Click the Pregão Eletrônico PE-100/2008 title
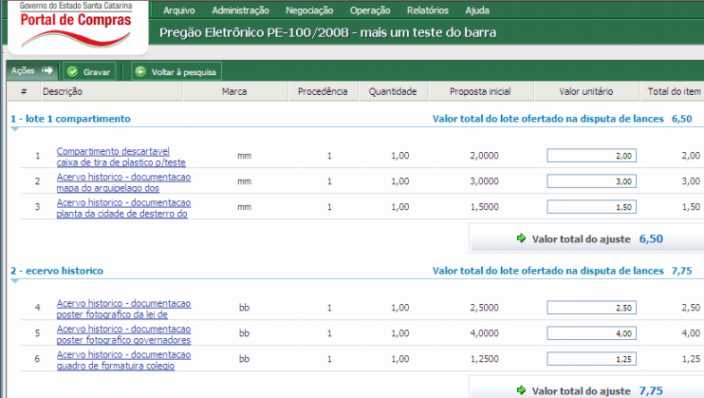Screen dimensions: 704x398 point(328,32)
